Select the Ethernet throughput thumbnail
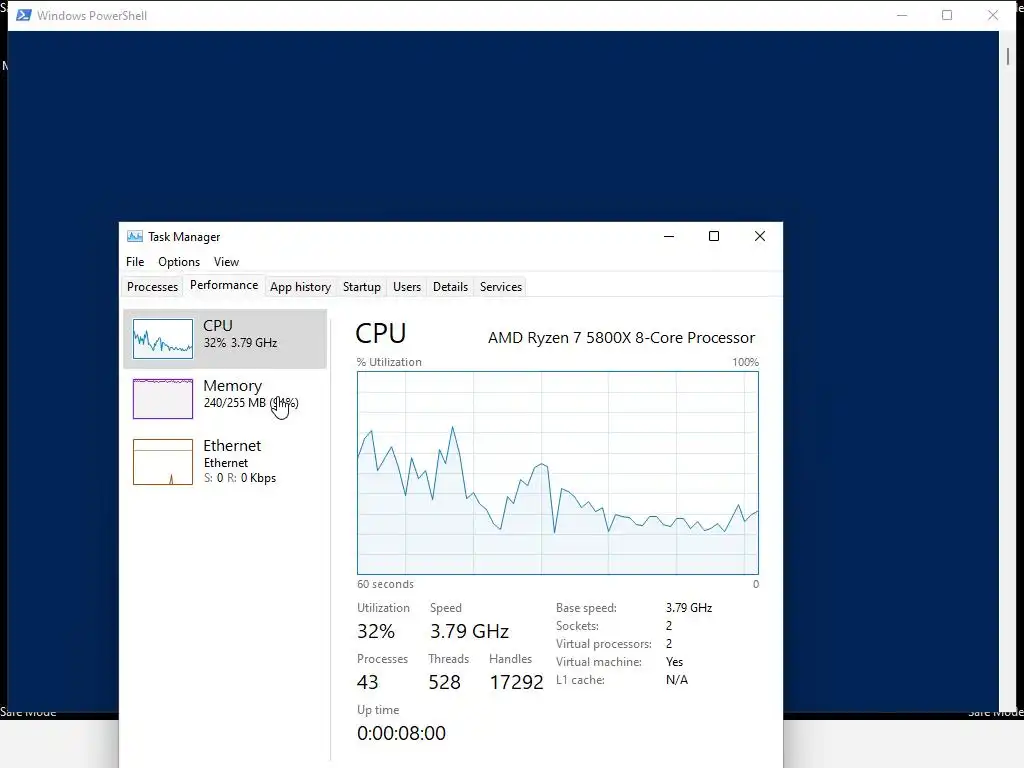1024x768 pixels. click(x=163, y=462)
